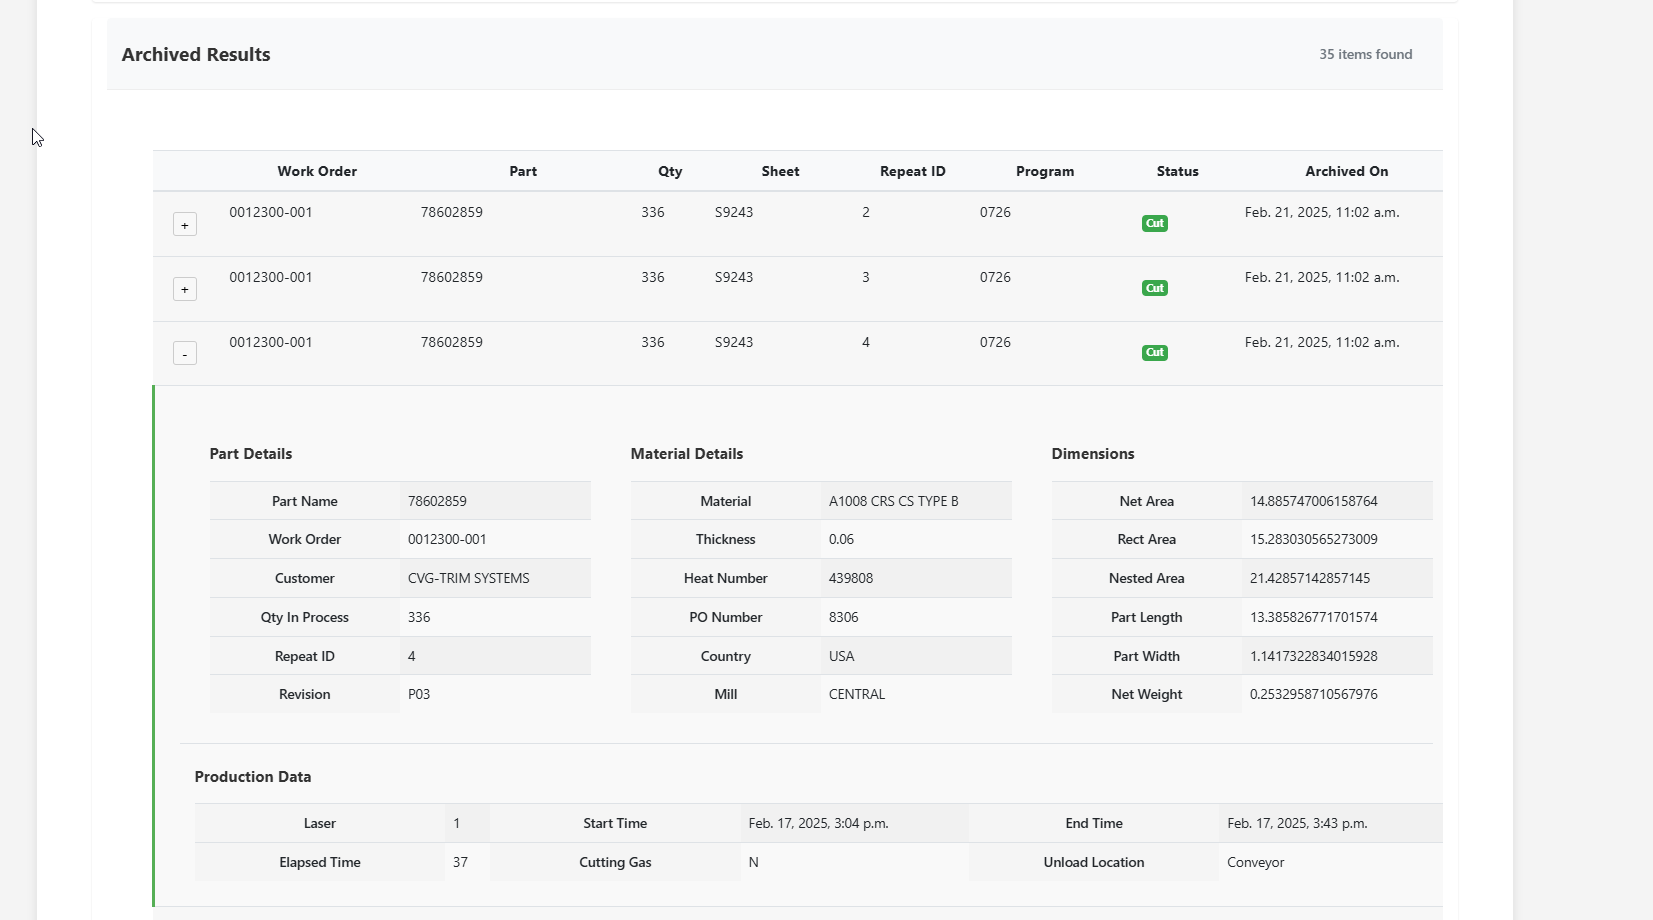Click the Unload Location value Conveyor
Viewport: 1653px width, 920px height.
point(1255,862)
